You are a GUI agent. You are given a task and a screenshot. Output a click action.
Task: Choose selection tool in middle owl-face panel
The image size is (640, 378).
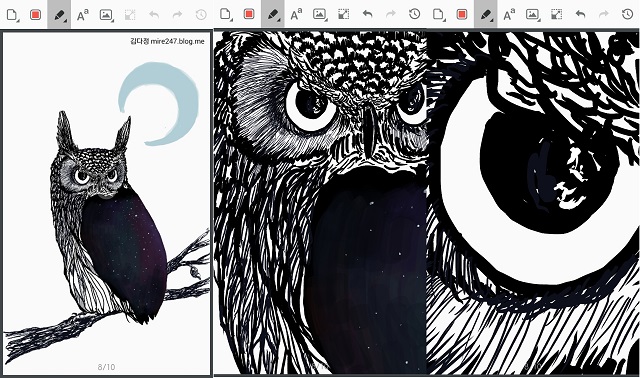coord(344,14)
